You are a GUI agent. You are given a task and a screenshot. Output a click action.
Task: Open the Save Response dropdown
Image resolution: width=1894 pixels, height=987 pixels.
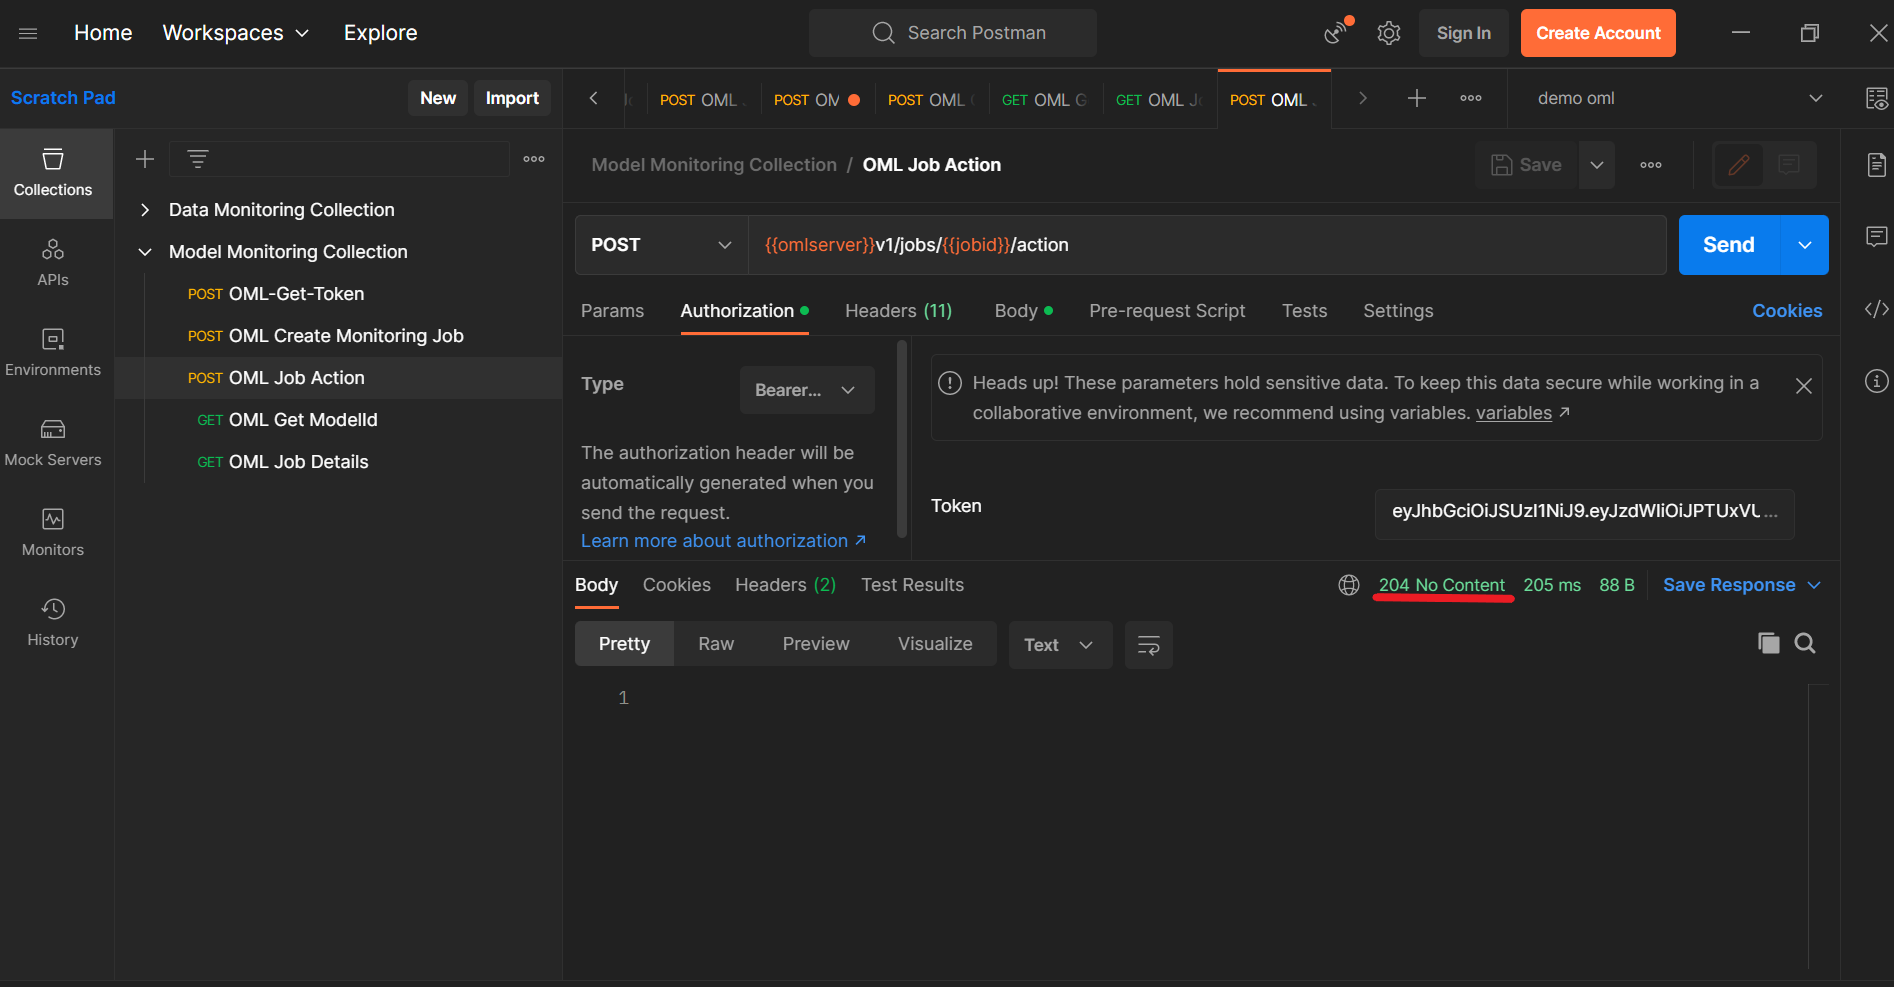coord(1742,585)
